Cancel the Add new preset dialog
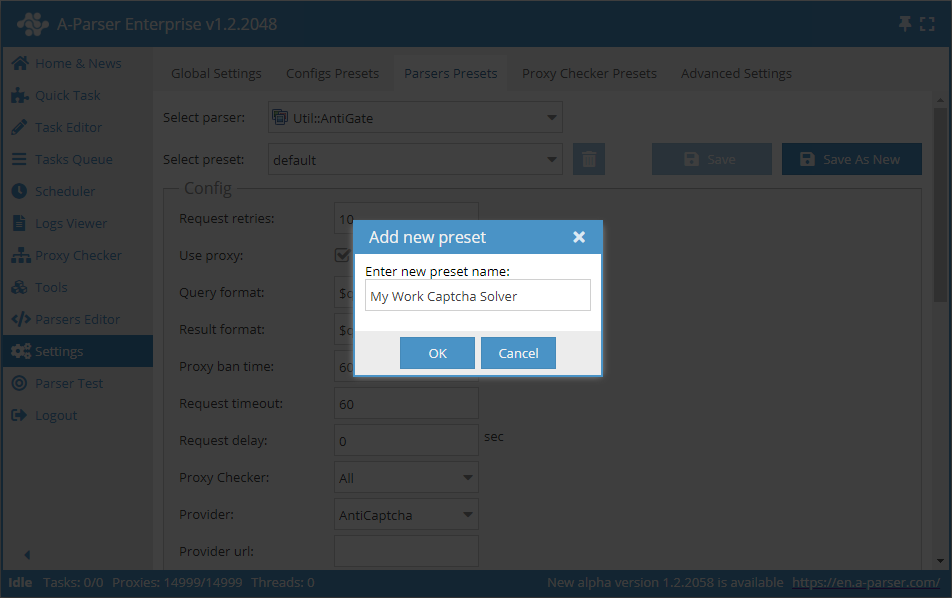The width and height of the screenshot is (952, 598). 518,353
